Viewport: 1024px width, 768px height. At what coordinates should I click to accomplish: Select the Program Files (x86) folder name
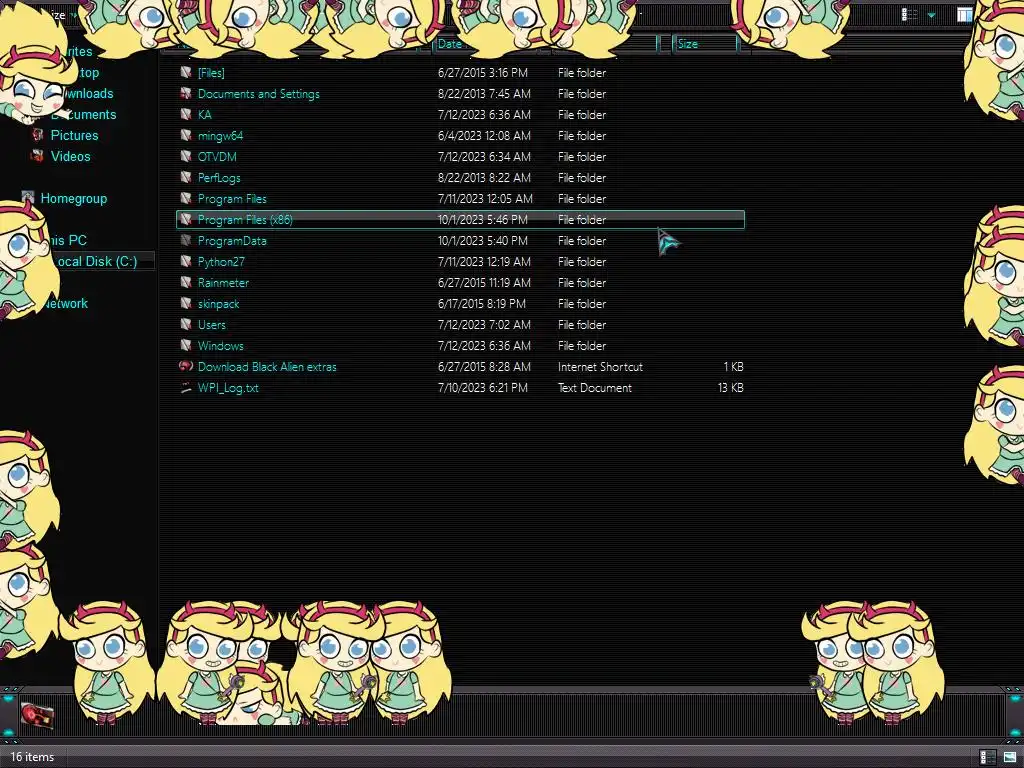(245, 219)
